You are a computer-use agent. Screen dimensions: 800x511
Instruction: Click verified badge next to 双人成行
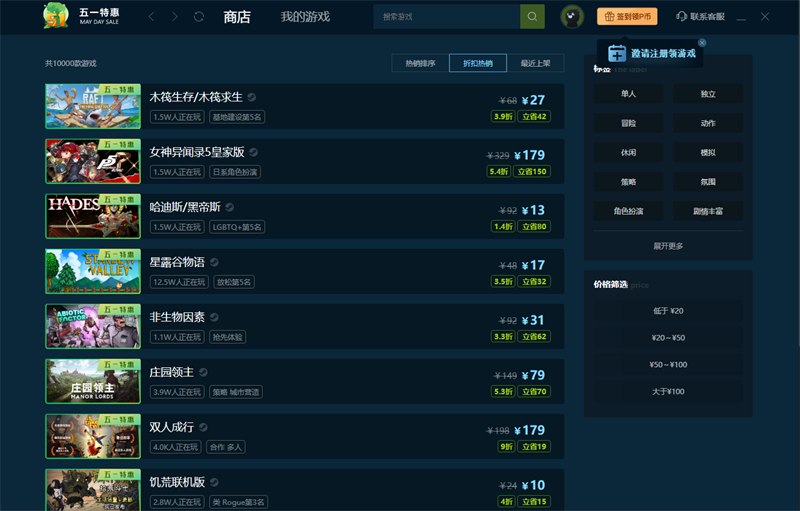click(203, 427)
